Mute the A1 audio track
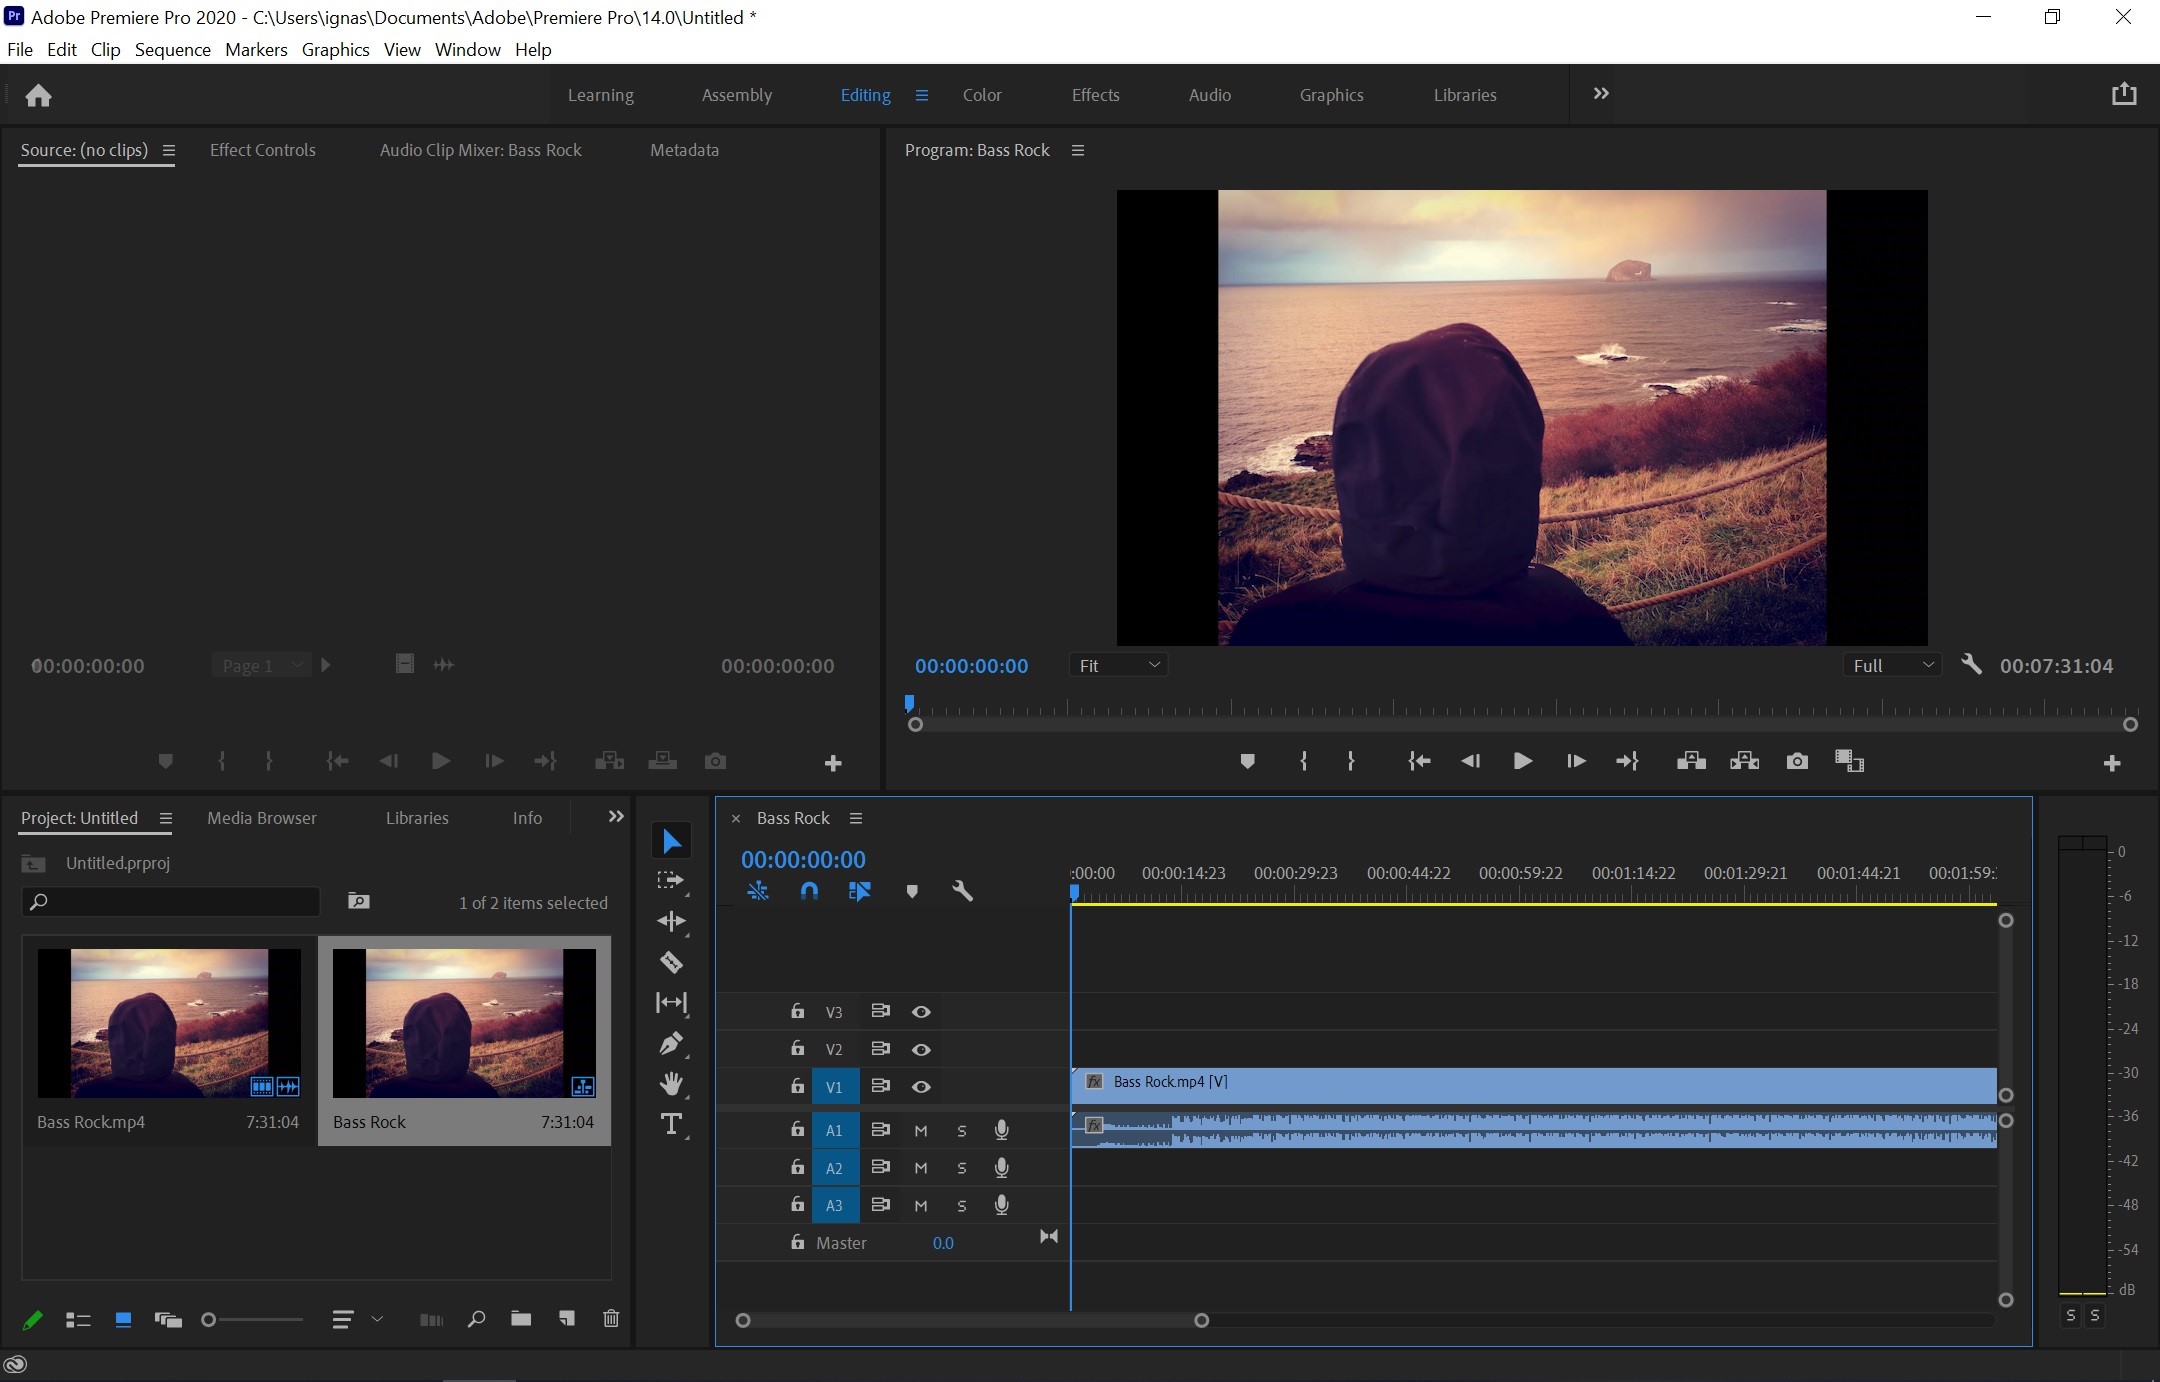 click(x=919, y=1130)
